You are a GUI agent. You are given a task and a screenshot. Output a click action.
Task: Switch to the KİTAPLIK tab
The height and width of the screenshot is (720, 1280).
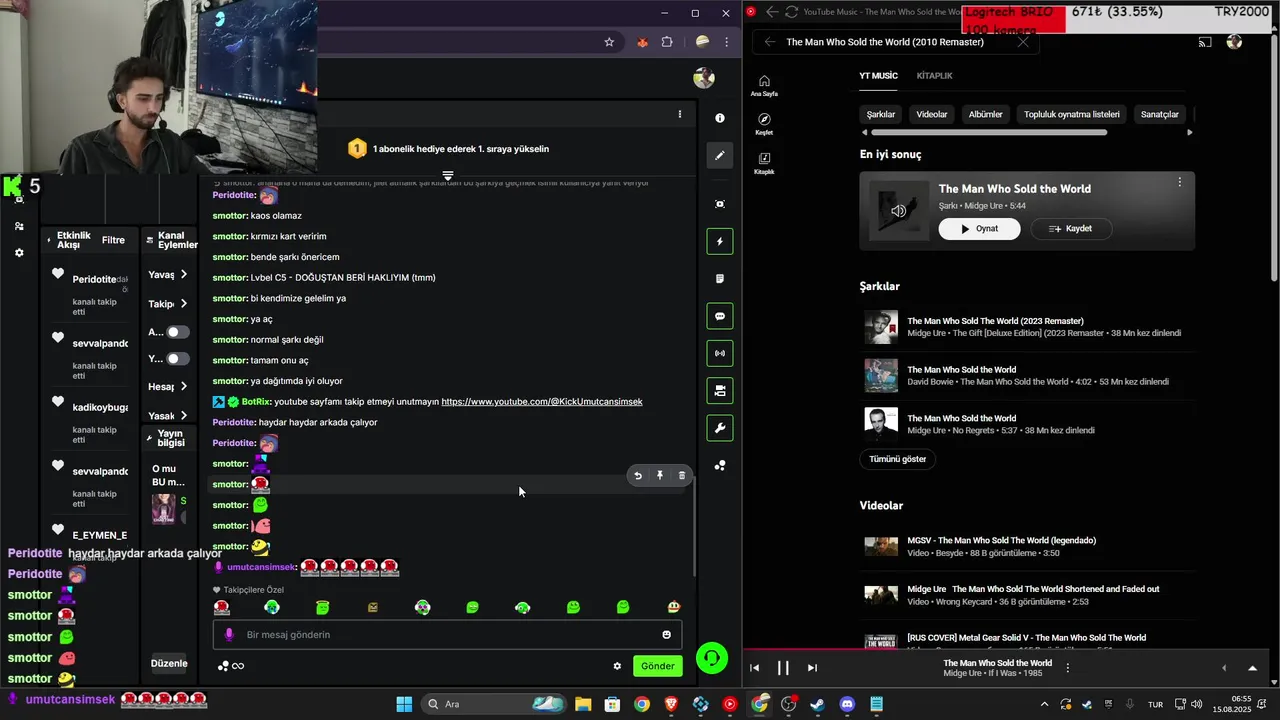(x=934, y=76)
